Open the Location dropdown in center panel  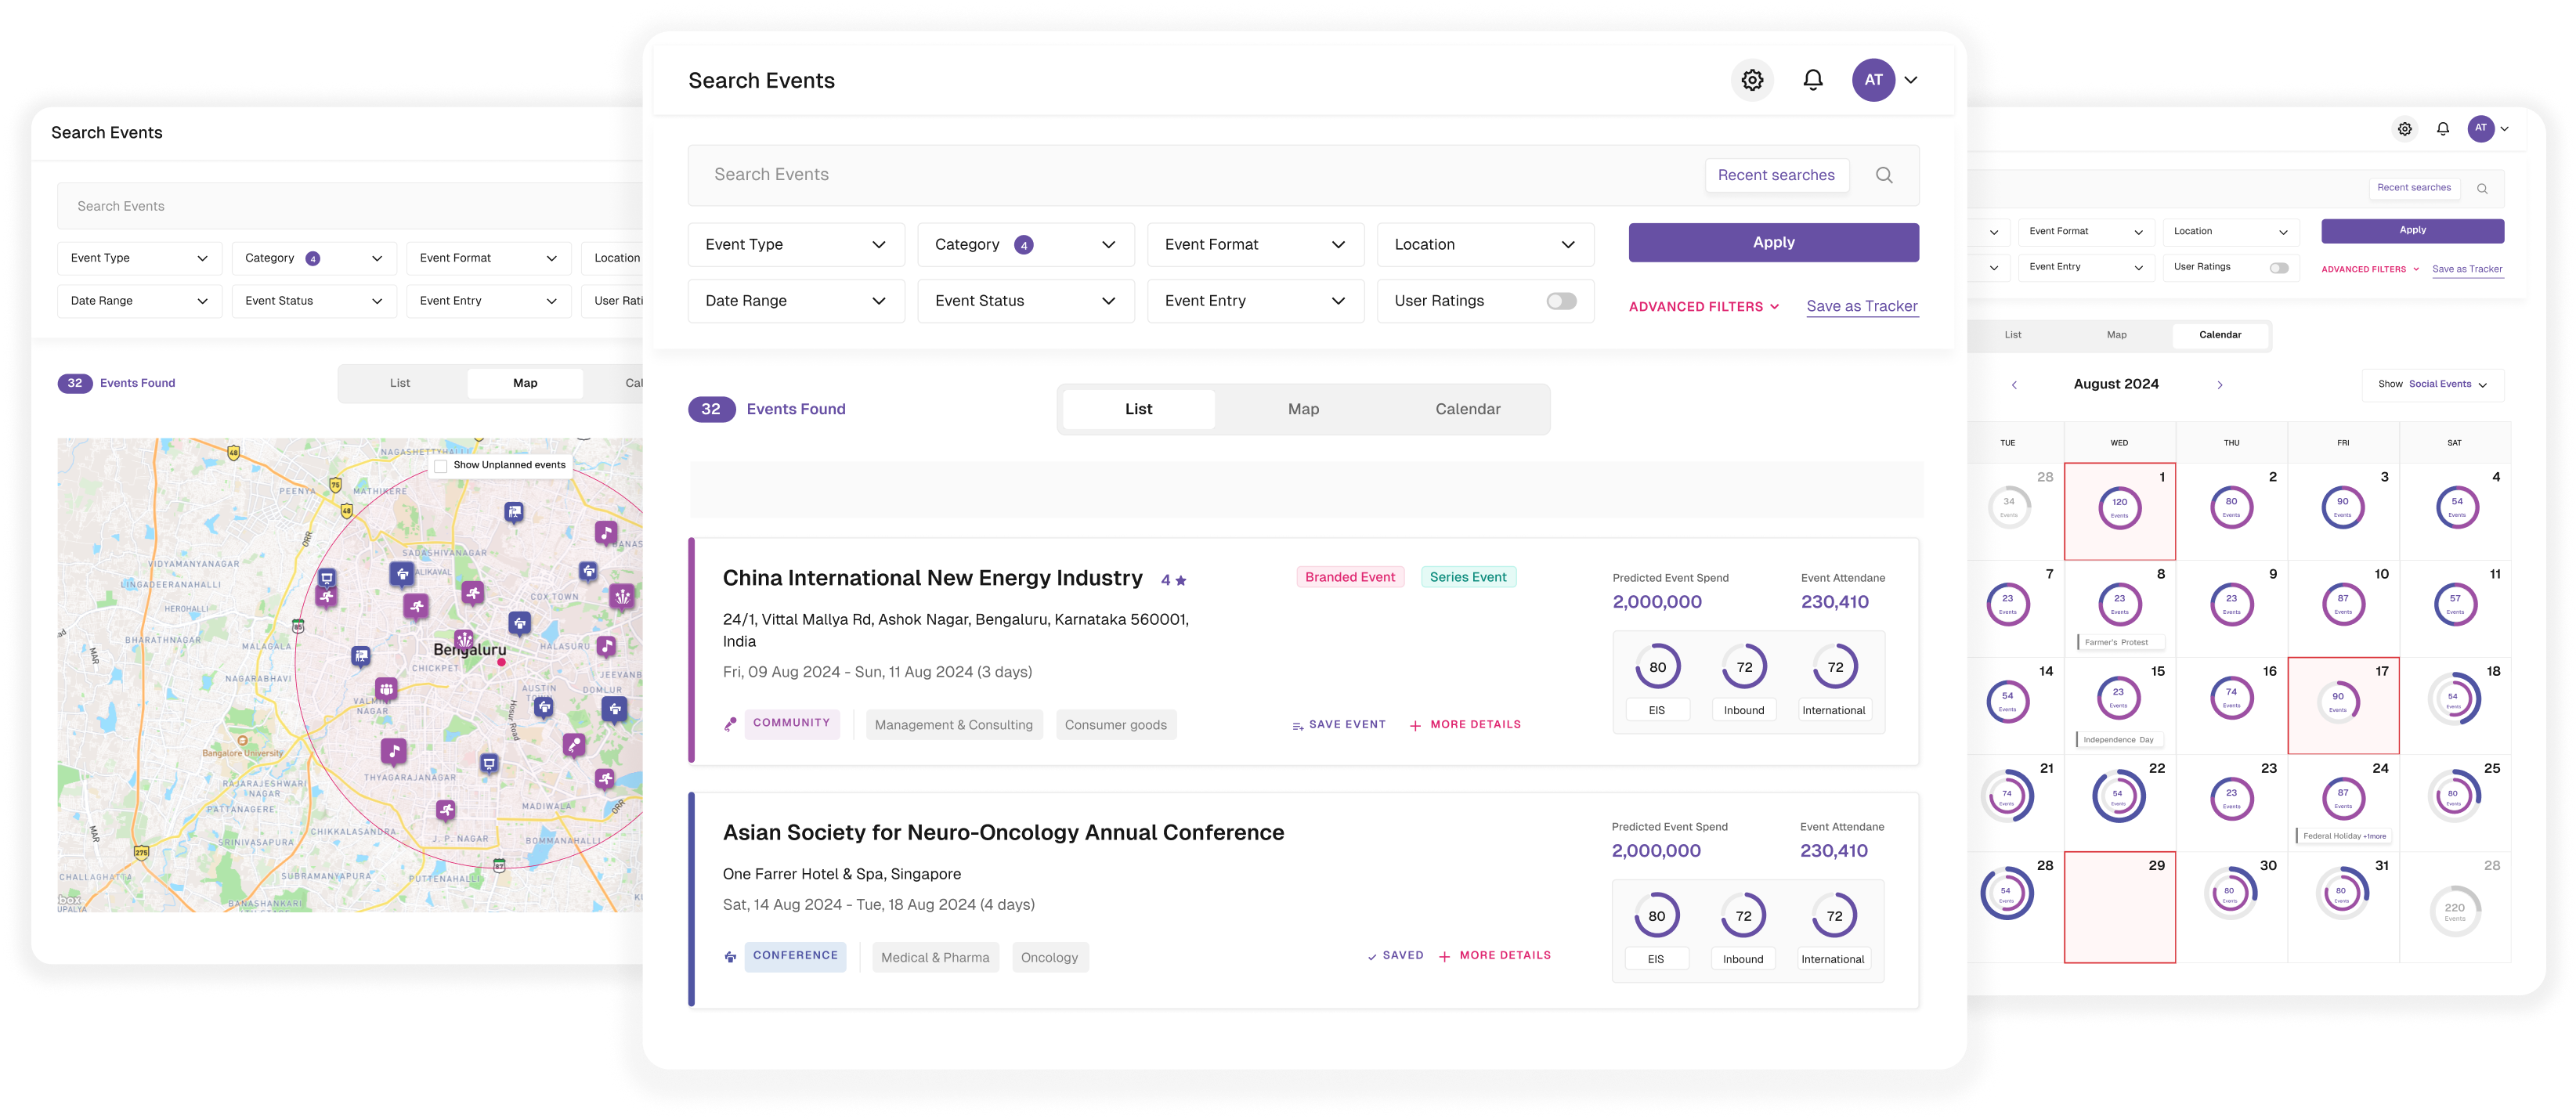tap(1485, 245)
